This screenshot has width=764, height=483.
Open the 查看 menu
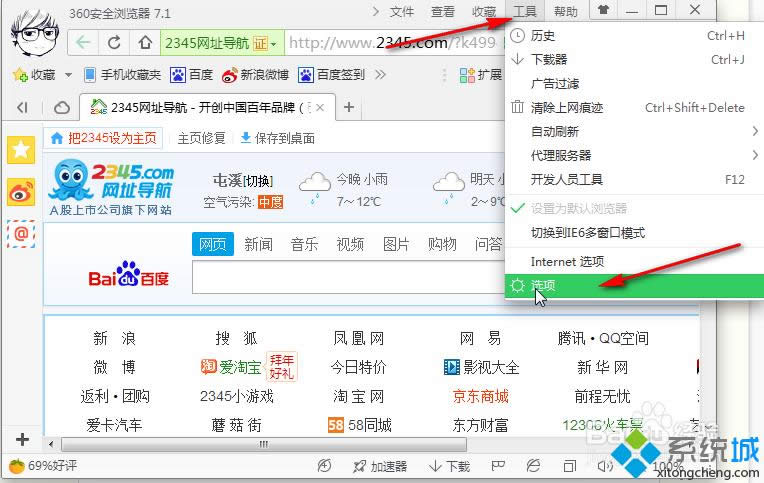click(x=442, y=11)
